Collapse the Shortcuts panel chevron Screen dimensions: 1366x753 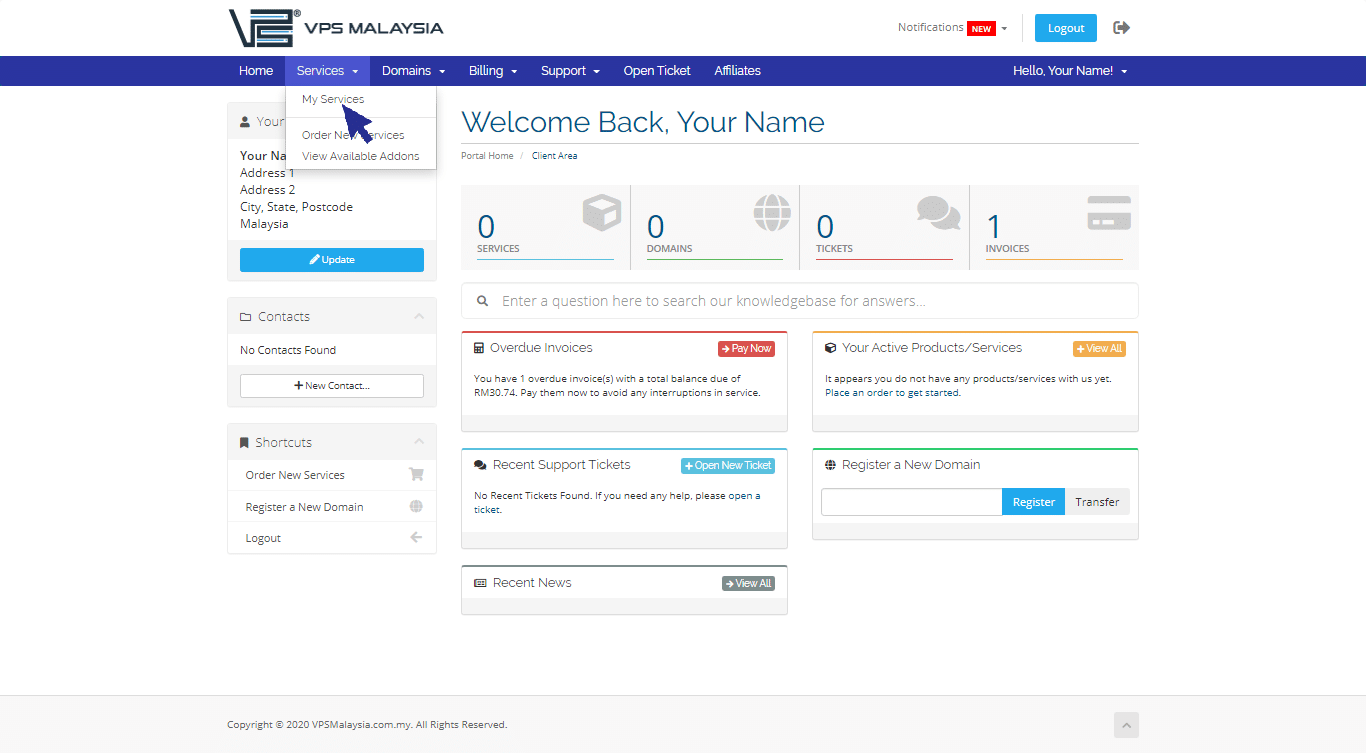(419, 442)
